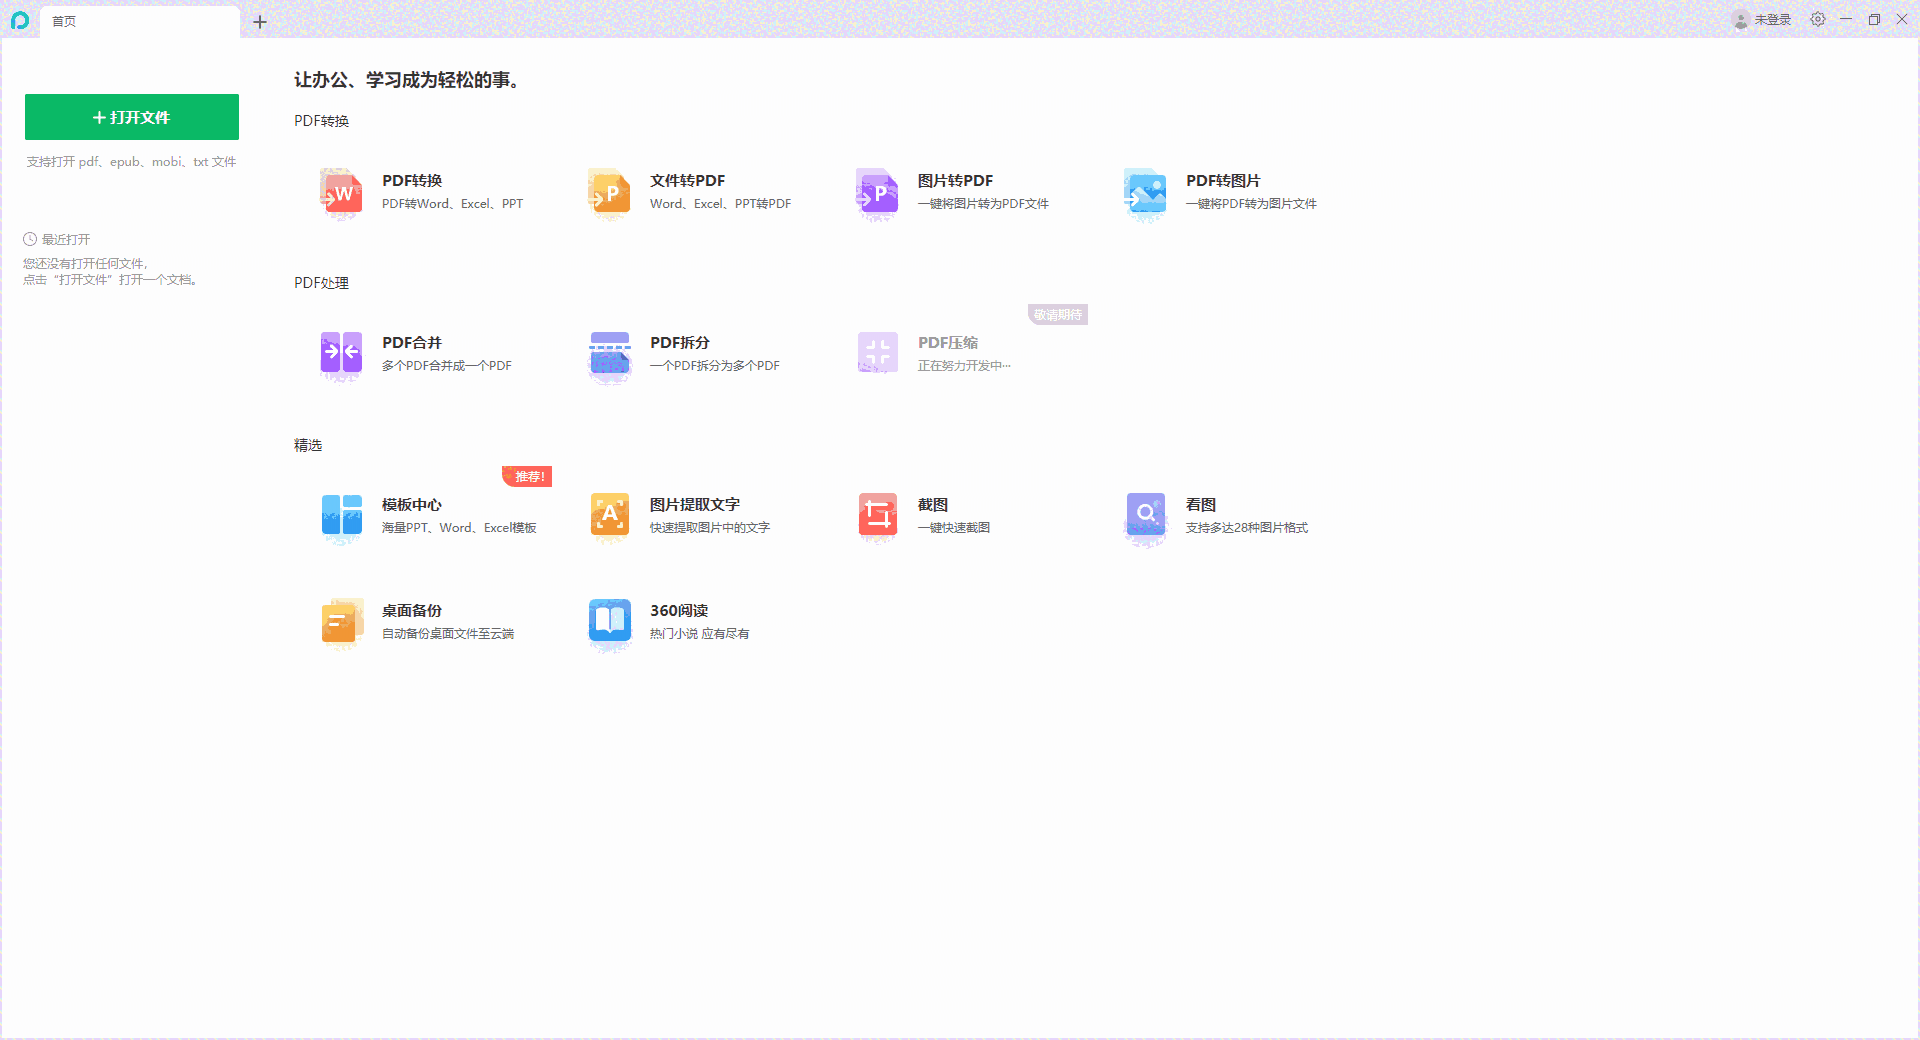
Task: Launch the PDF转图片 tool icon
Action: (1145, 193)
